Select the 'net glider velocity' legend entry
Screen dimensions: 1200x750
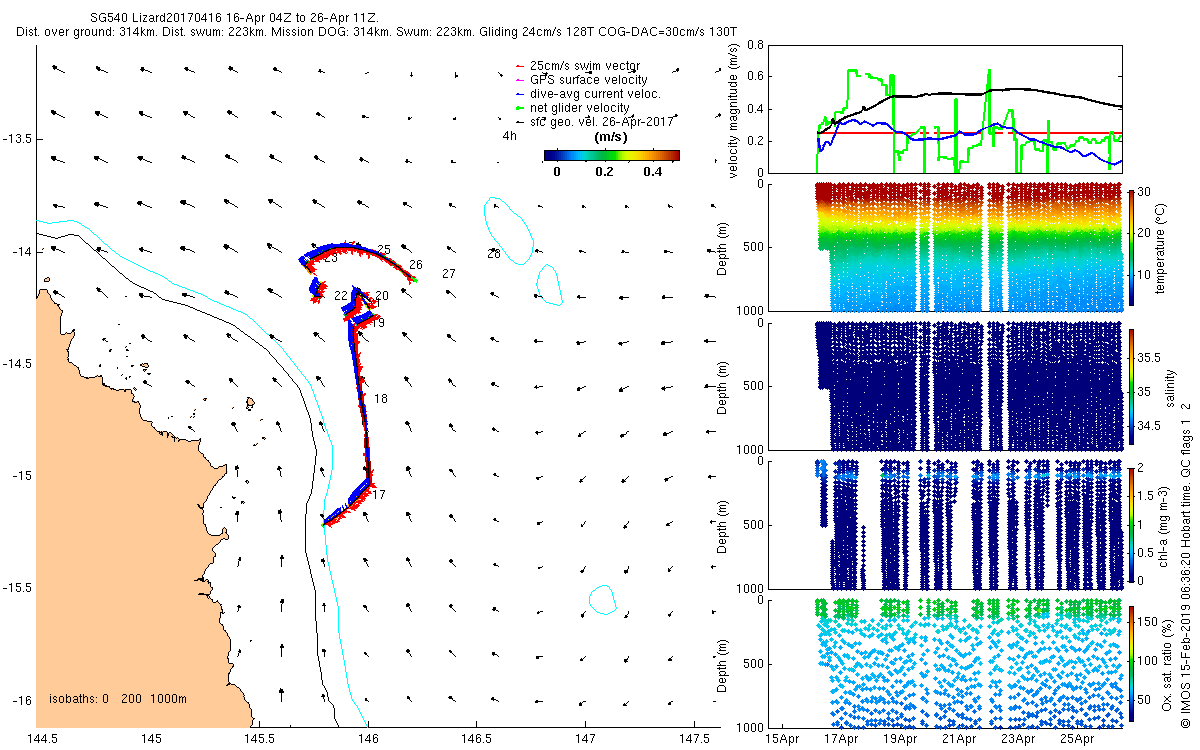pyautogui.click(x=572, y=108)
